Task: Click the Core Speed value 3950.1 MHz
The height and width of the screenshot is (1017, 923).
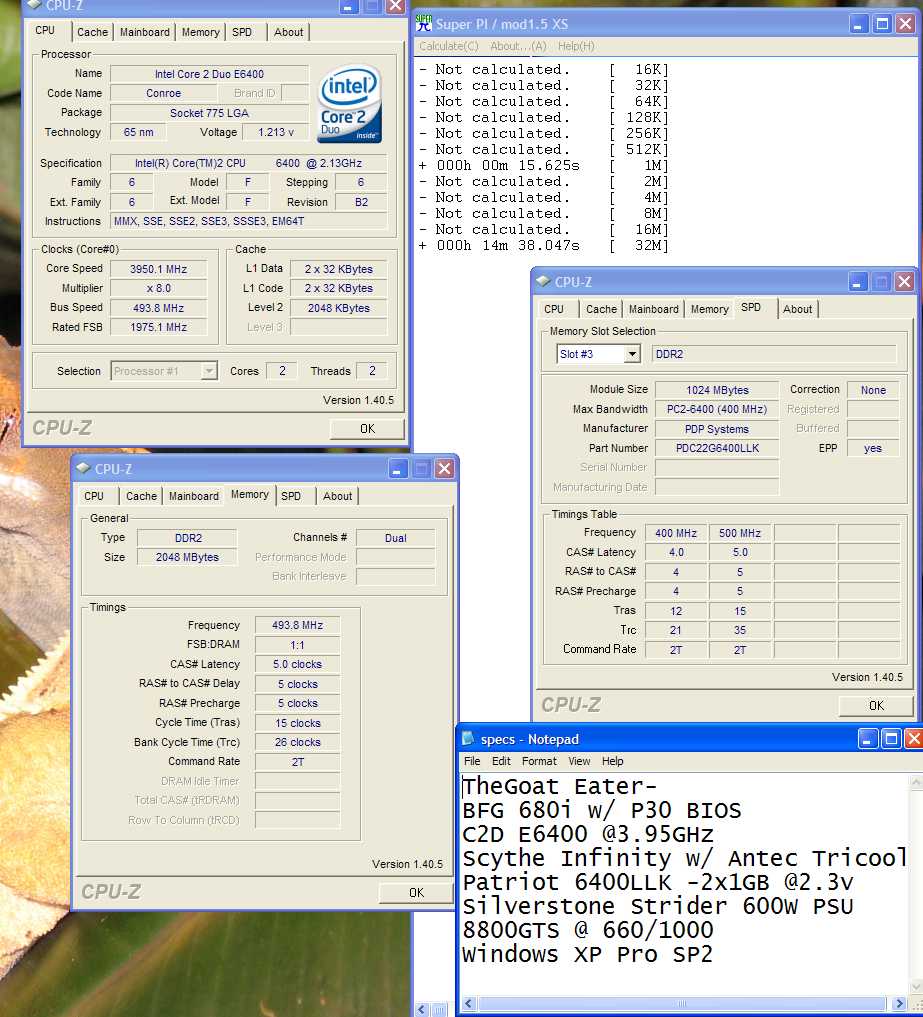Action: pyautogui.click(x=158, y=269)
